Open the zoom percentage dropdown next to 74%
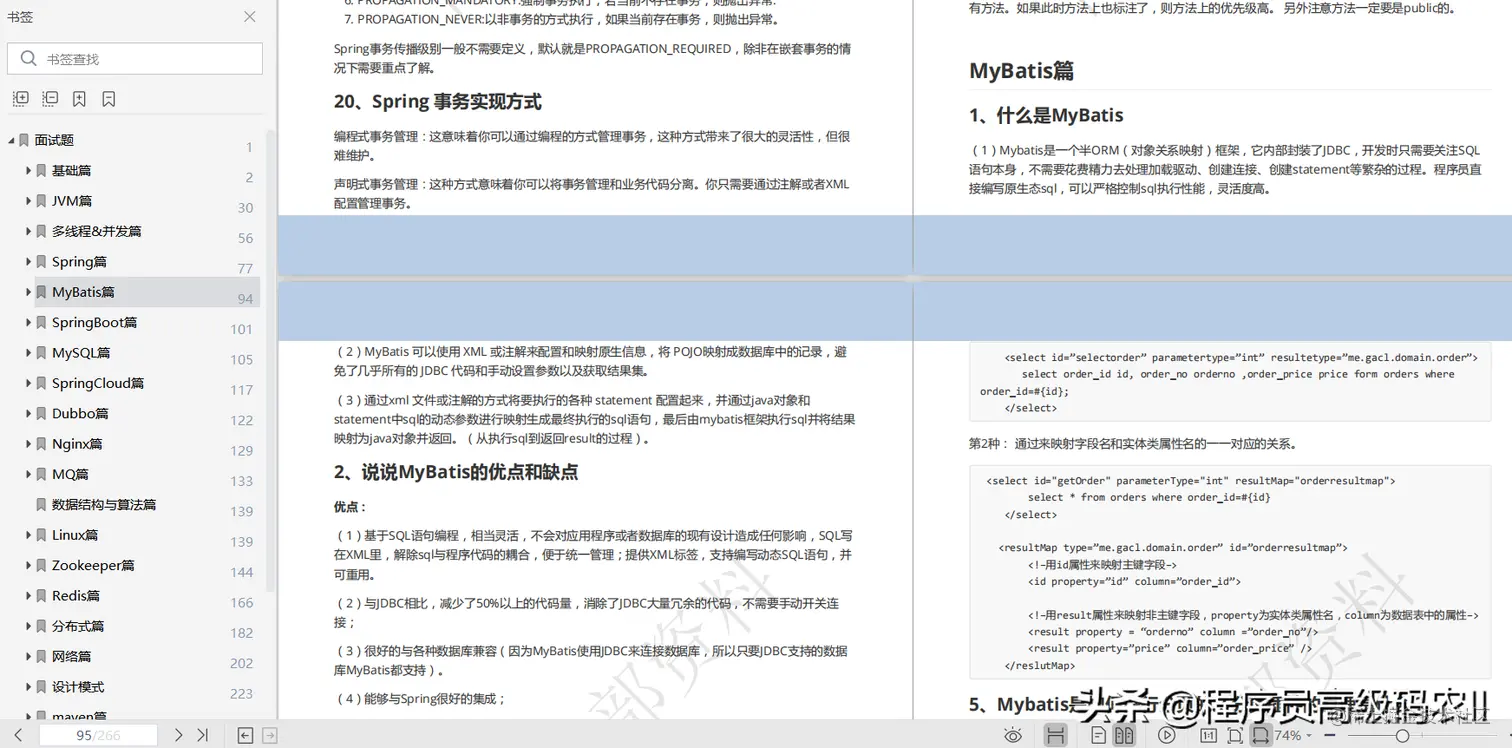 coord(1309,735)
